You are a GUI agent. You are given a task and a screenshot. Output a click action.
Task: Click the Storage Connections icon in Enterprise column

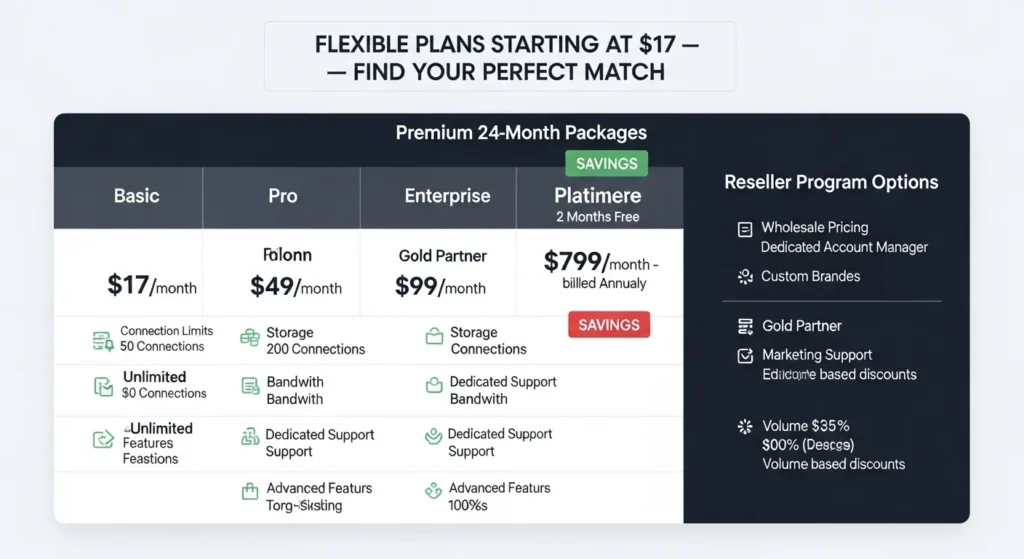pos(434,338)
